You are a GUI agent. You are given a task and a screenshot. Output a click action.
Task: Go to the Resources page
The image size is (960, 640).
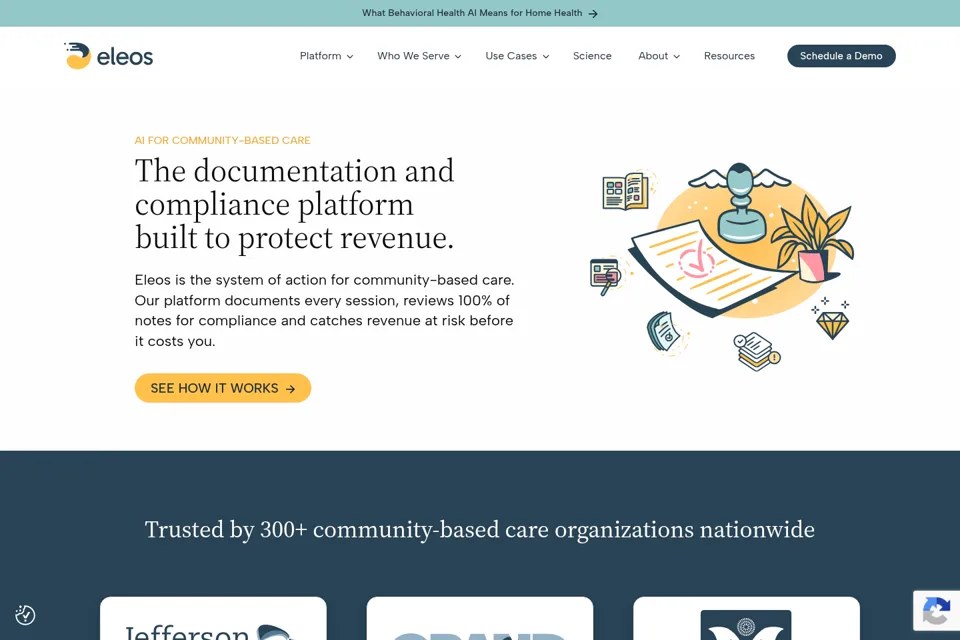[729, 56]
